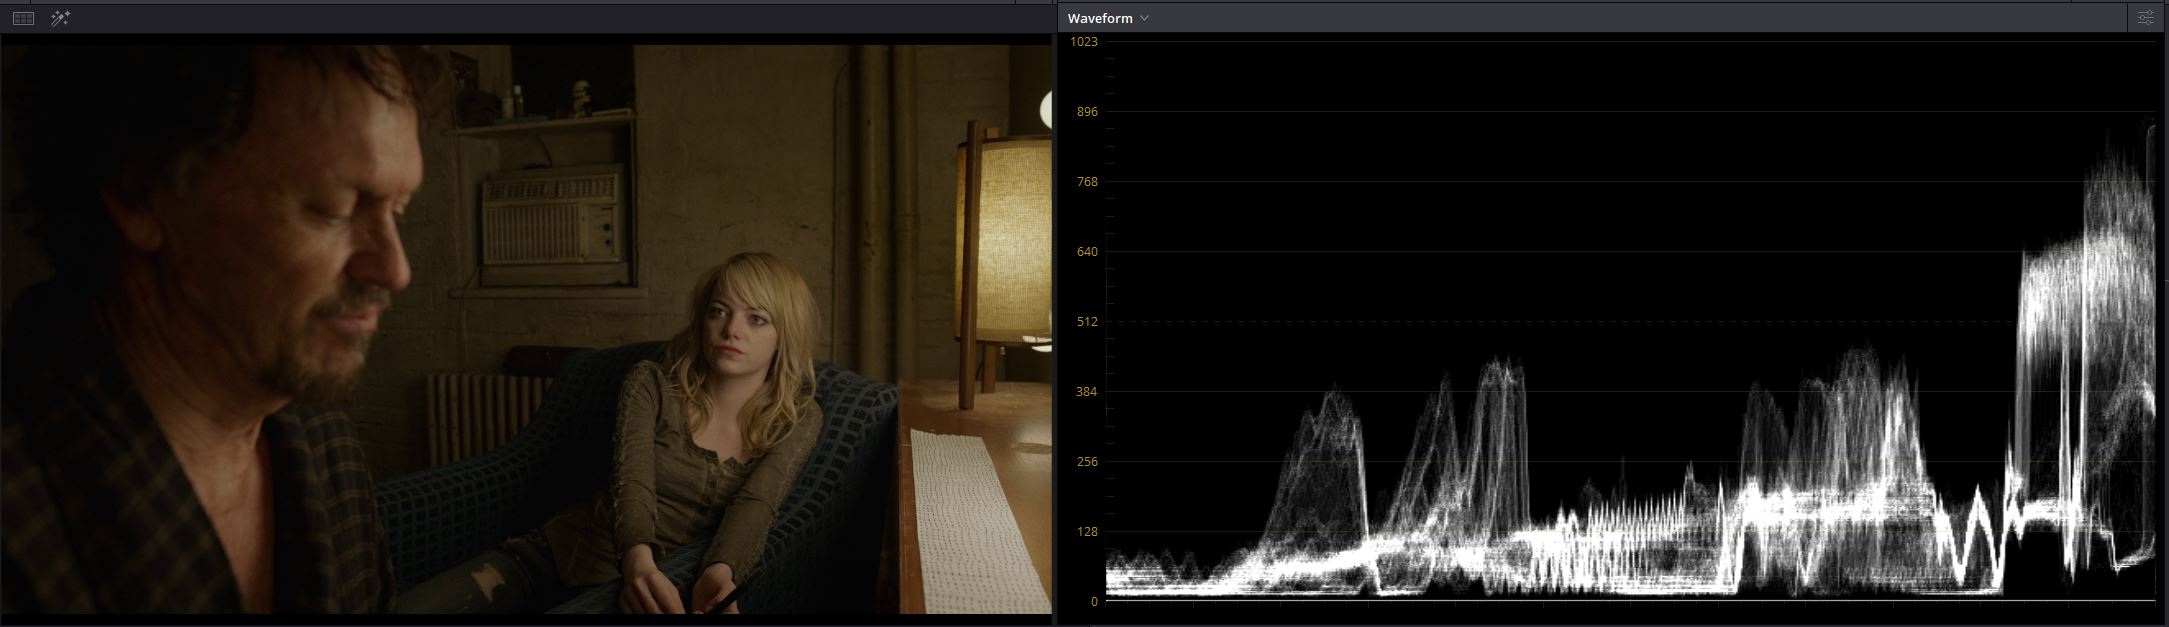2169x627 pixels.
Task: Click the 896 scale label
Action: (1087, 111)
